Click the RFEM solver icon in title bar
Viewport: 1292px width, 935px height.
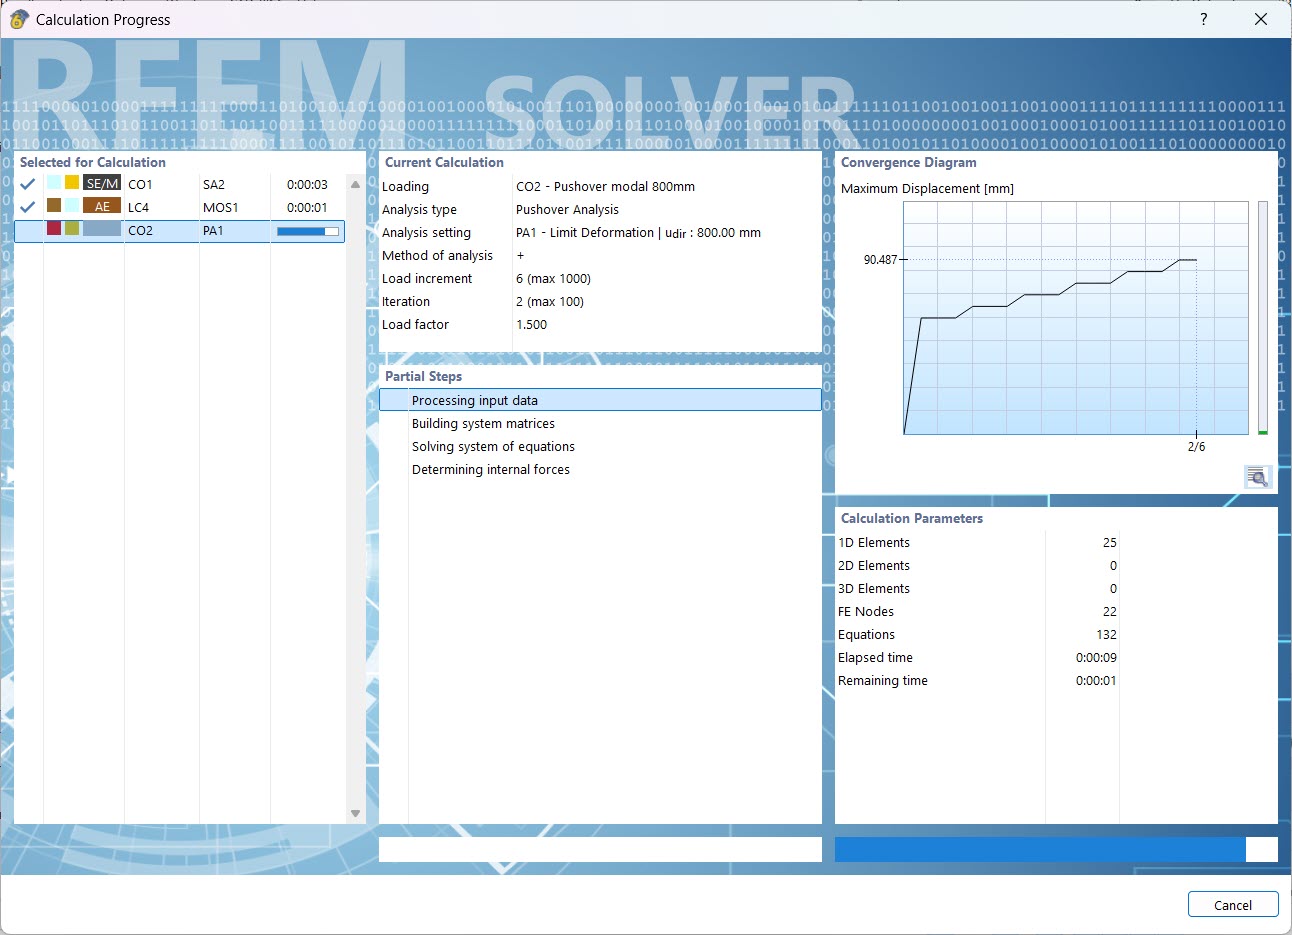(x=16, y=18)
